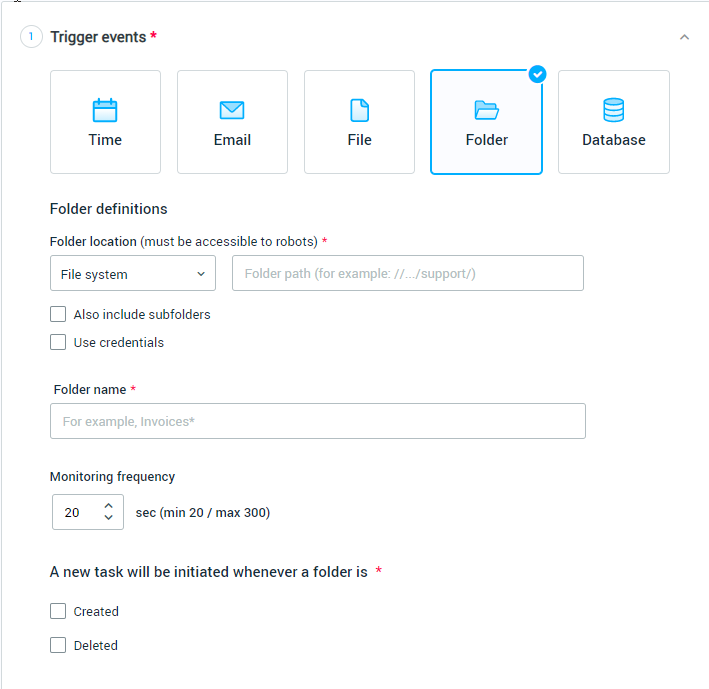709x689 pixels.
Task: Click the step 1 circle icon
Action: click(31, 37)
